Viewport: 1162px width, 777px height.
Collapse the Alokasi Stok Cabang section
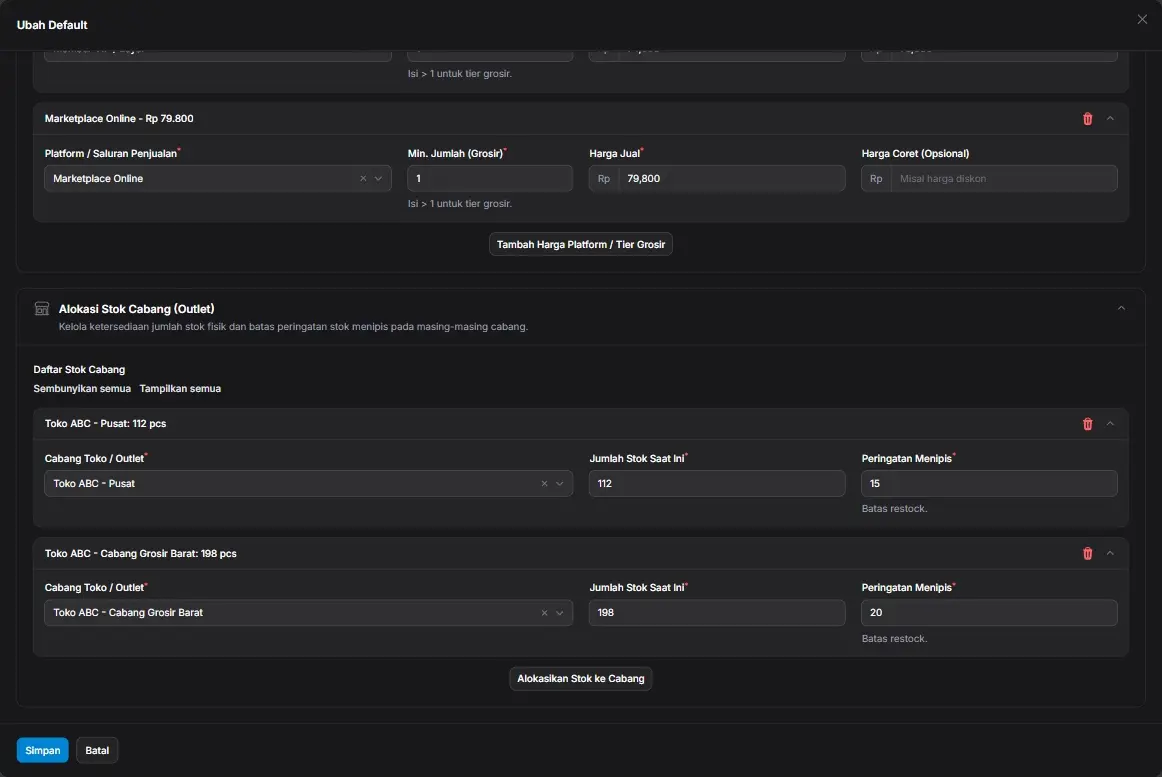(x=1121, y=308)
